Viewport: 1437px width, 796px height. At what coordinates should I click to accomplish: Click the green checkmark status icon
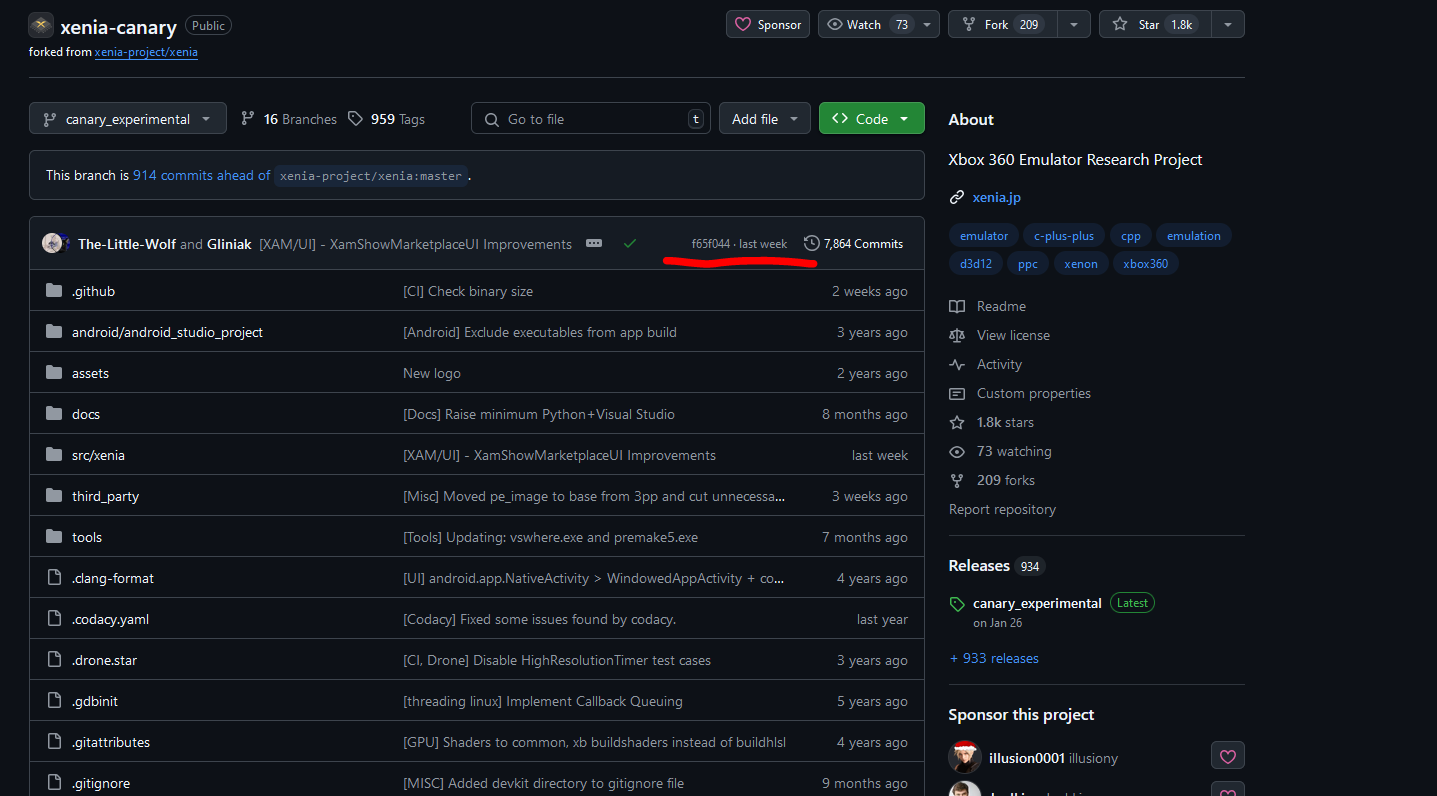pos(629,243)
